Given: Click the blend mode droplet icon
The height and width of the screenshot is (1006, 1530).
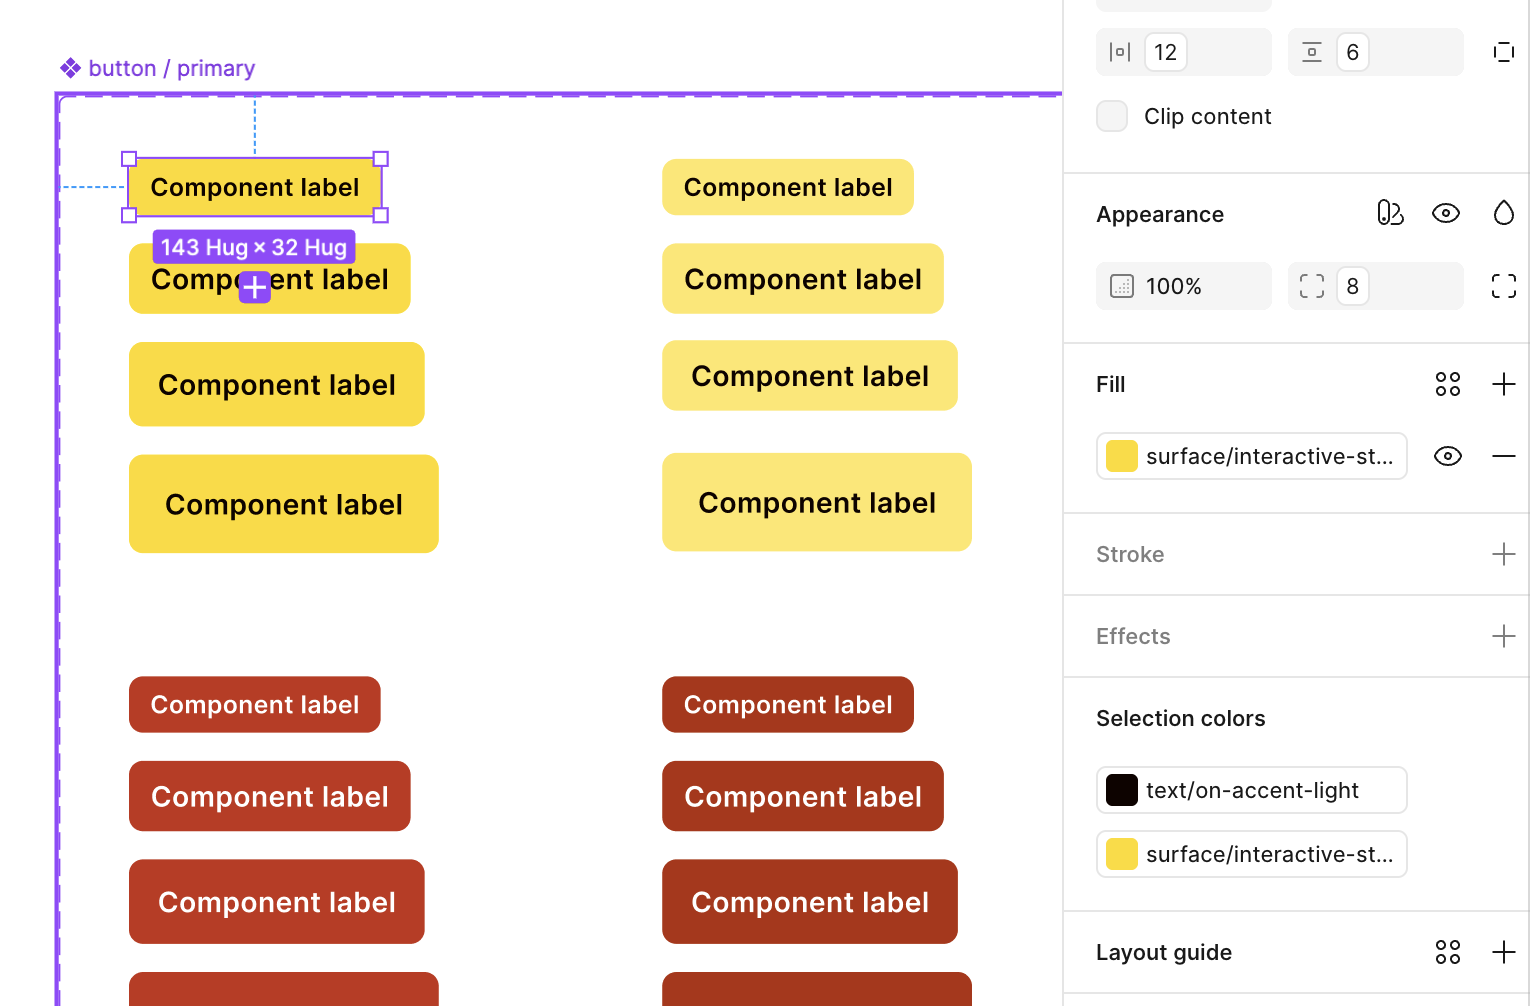Looking at the screenshot, I should (1503, 212).
